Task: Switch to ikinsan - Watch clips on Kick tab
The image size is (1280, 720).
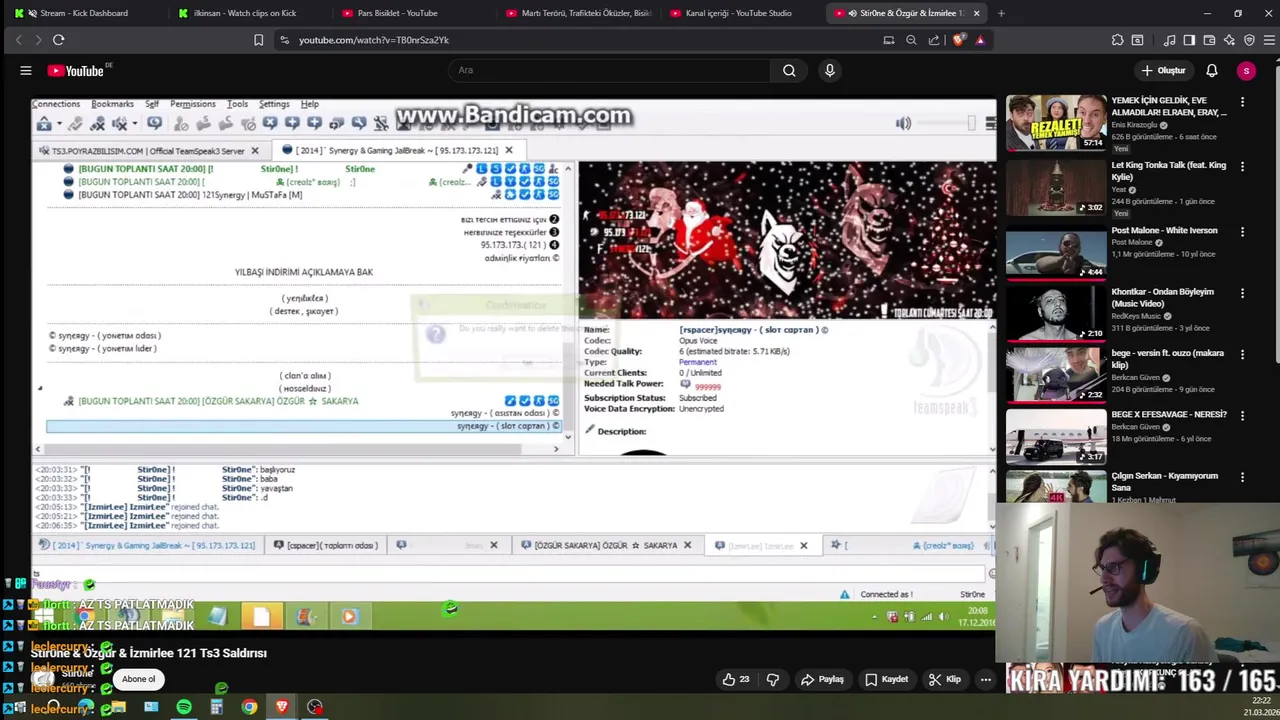Action: click(245, 13)
